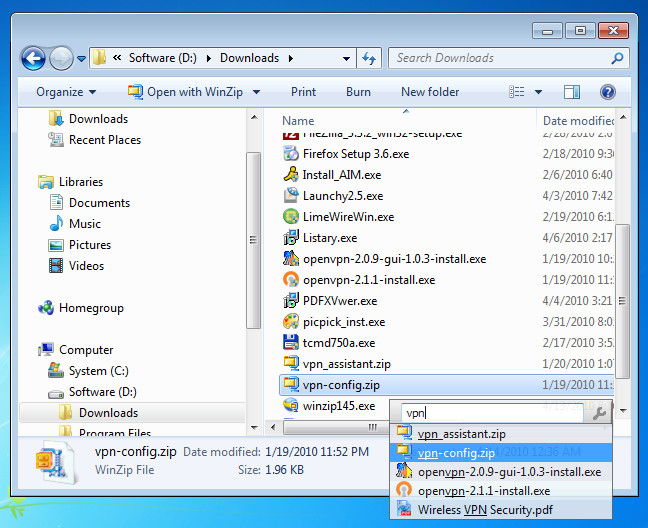648x528 pixels.
Task: Open Documents library
Action: click(x=89, y=203)
